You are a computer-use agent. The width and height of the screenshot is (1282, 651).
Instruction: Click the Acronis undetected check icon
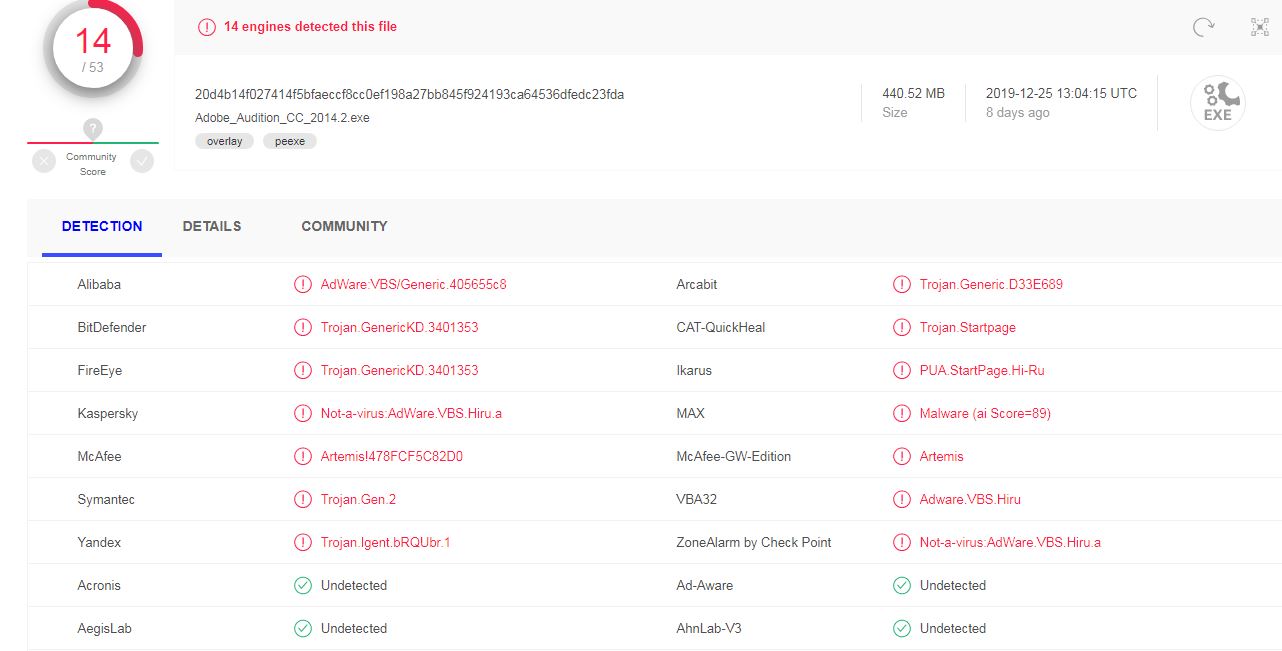tap(303, 585)
